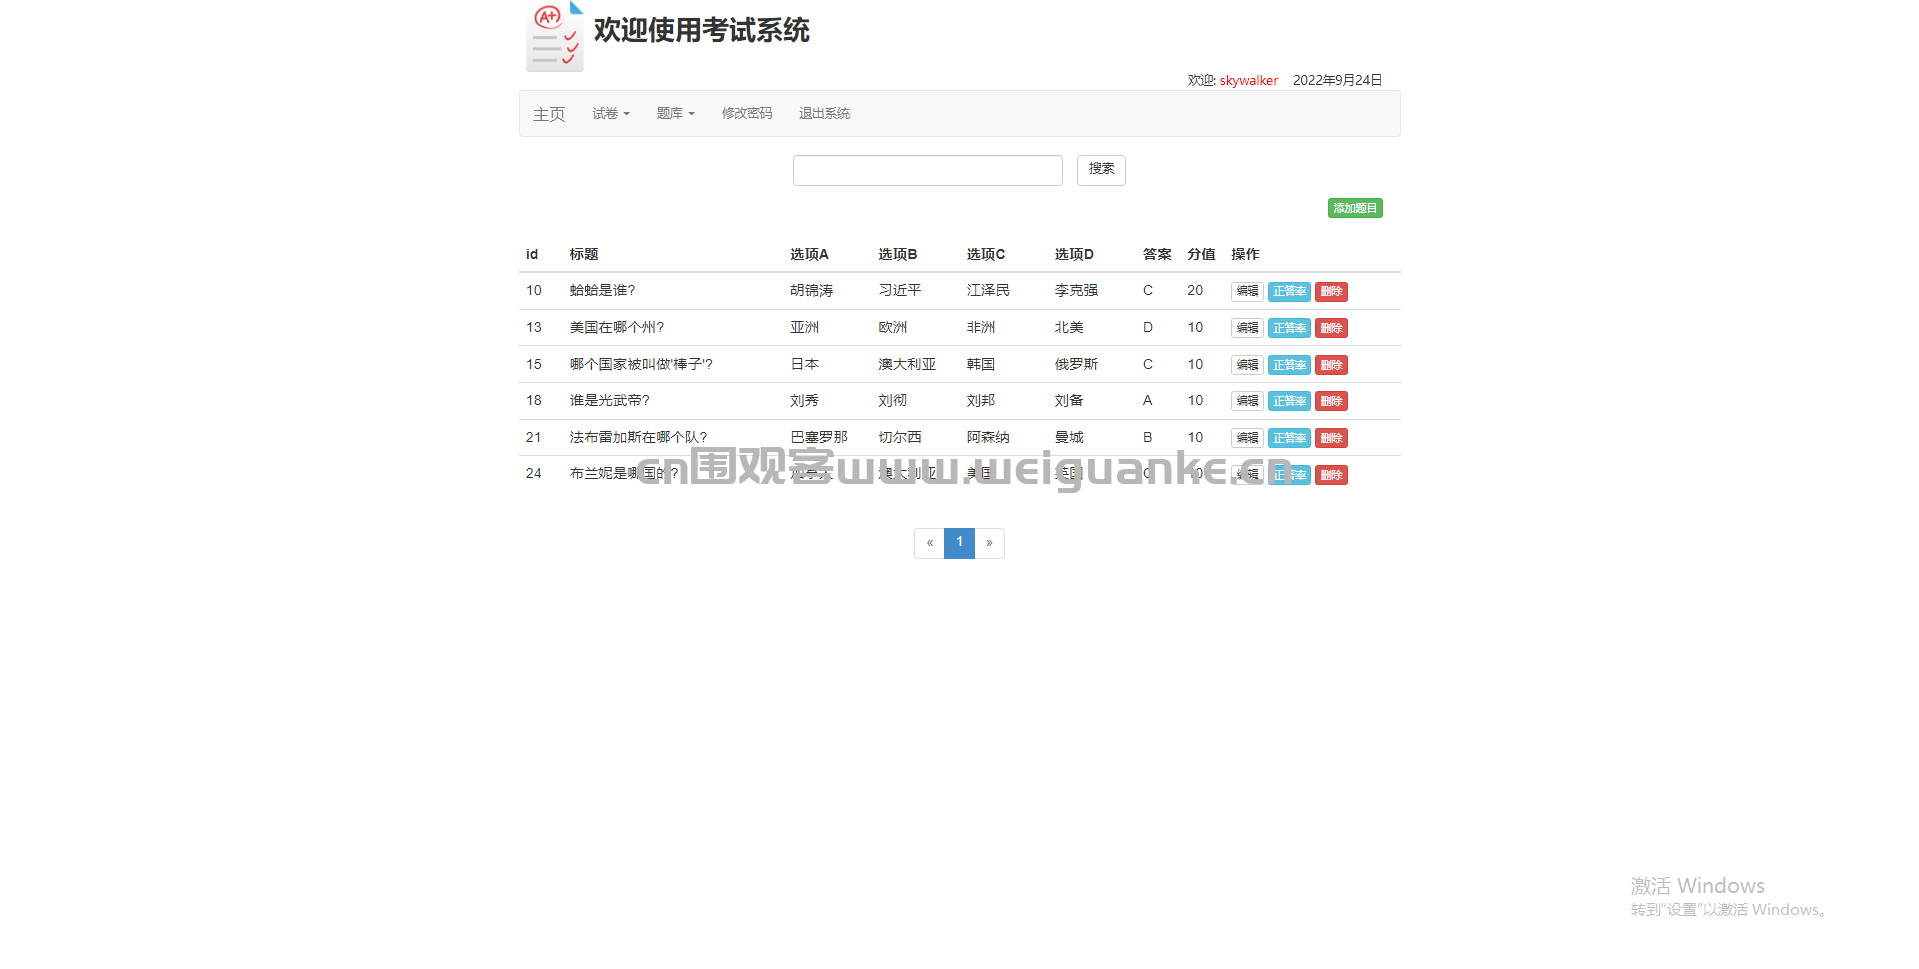Click the option cell 刘秀
The height and width of the screenshot is (969, 1919).
tap(804, 401)
